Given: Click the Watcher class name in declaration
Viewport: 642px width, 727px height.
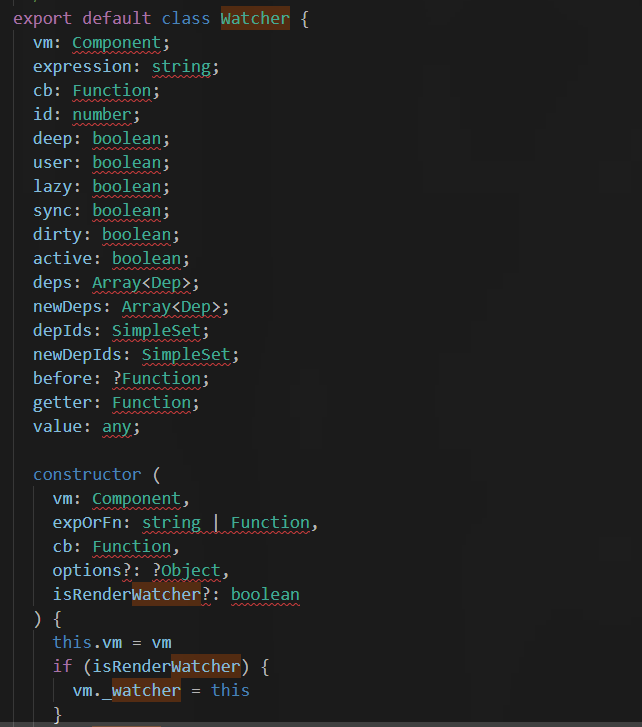Looking at the screenshot, I should click(255, 18).
